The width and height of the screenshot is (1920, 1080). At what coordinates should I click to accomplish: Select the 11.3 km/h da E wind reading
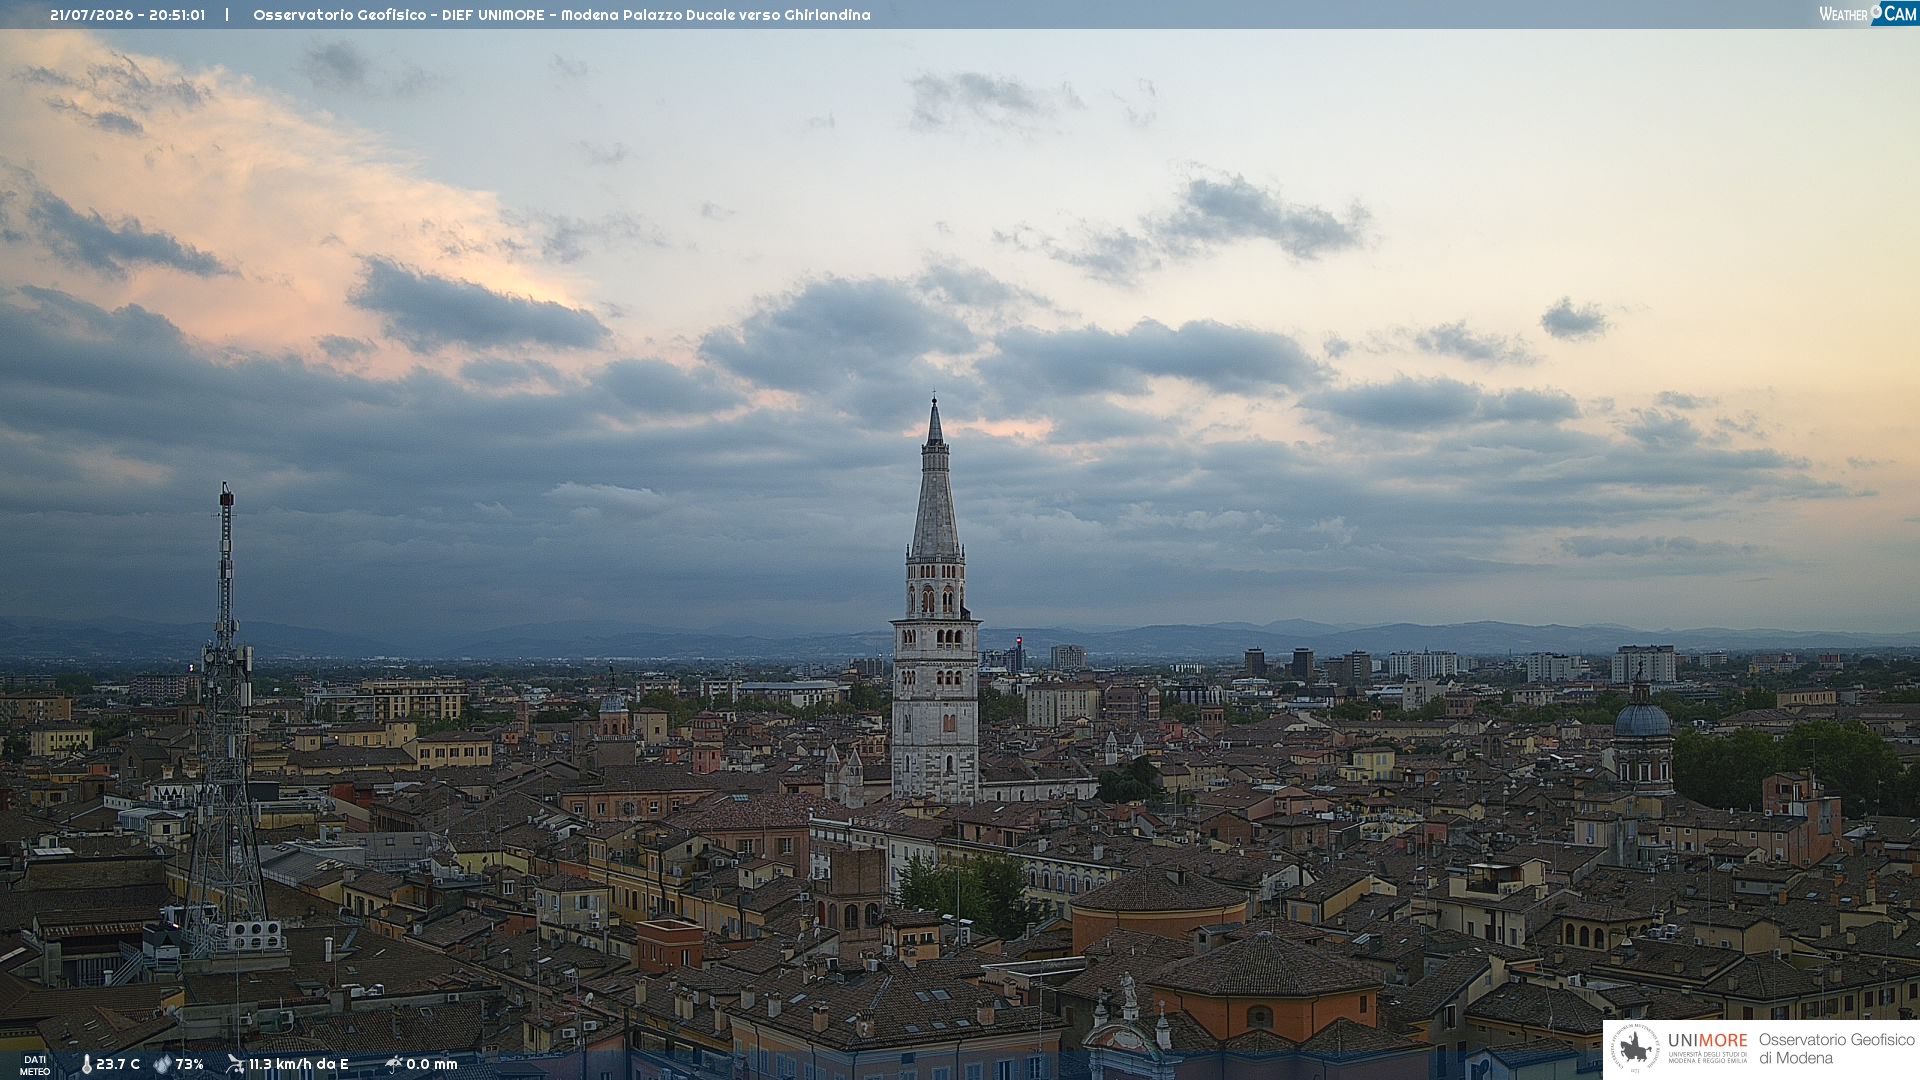click(x=298, y=1064)
